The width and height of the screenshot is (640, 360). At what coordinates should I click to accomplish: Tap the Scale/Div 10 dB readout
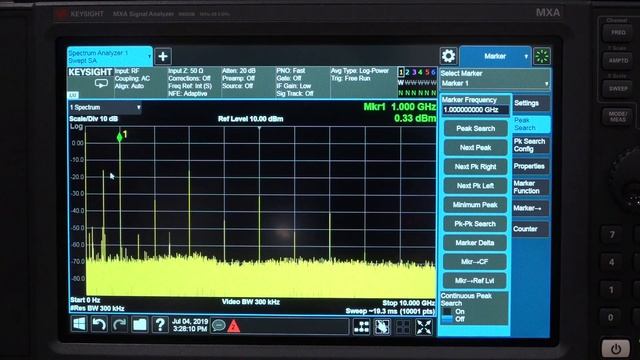tap(93, 119)
